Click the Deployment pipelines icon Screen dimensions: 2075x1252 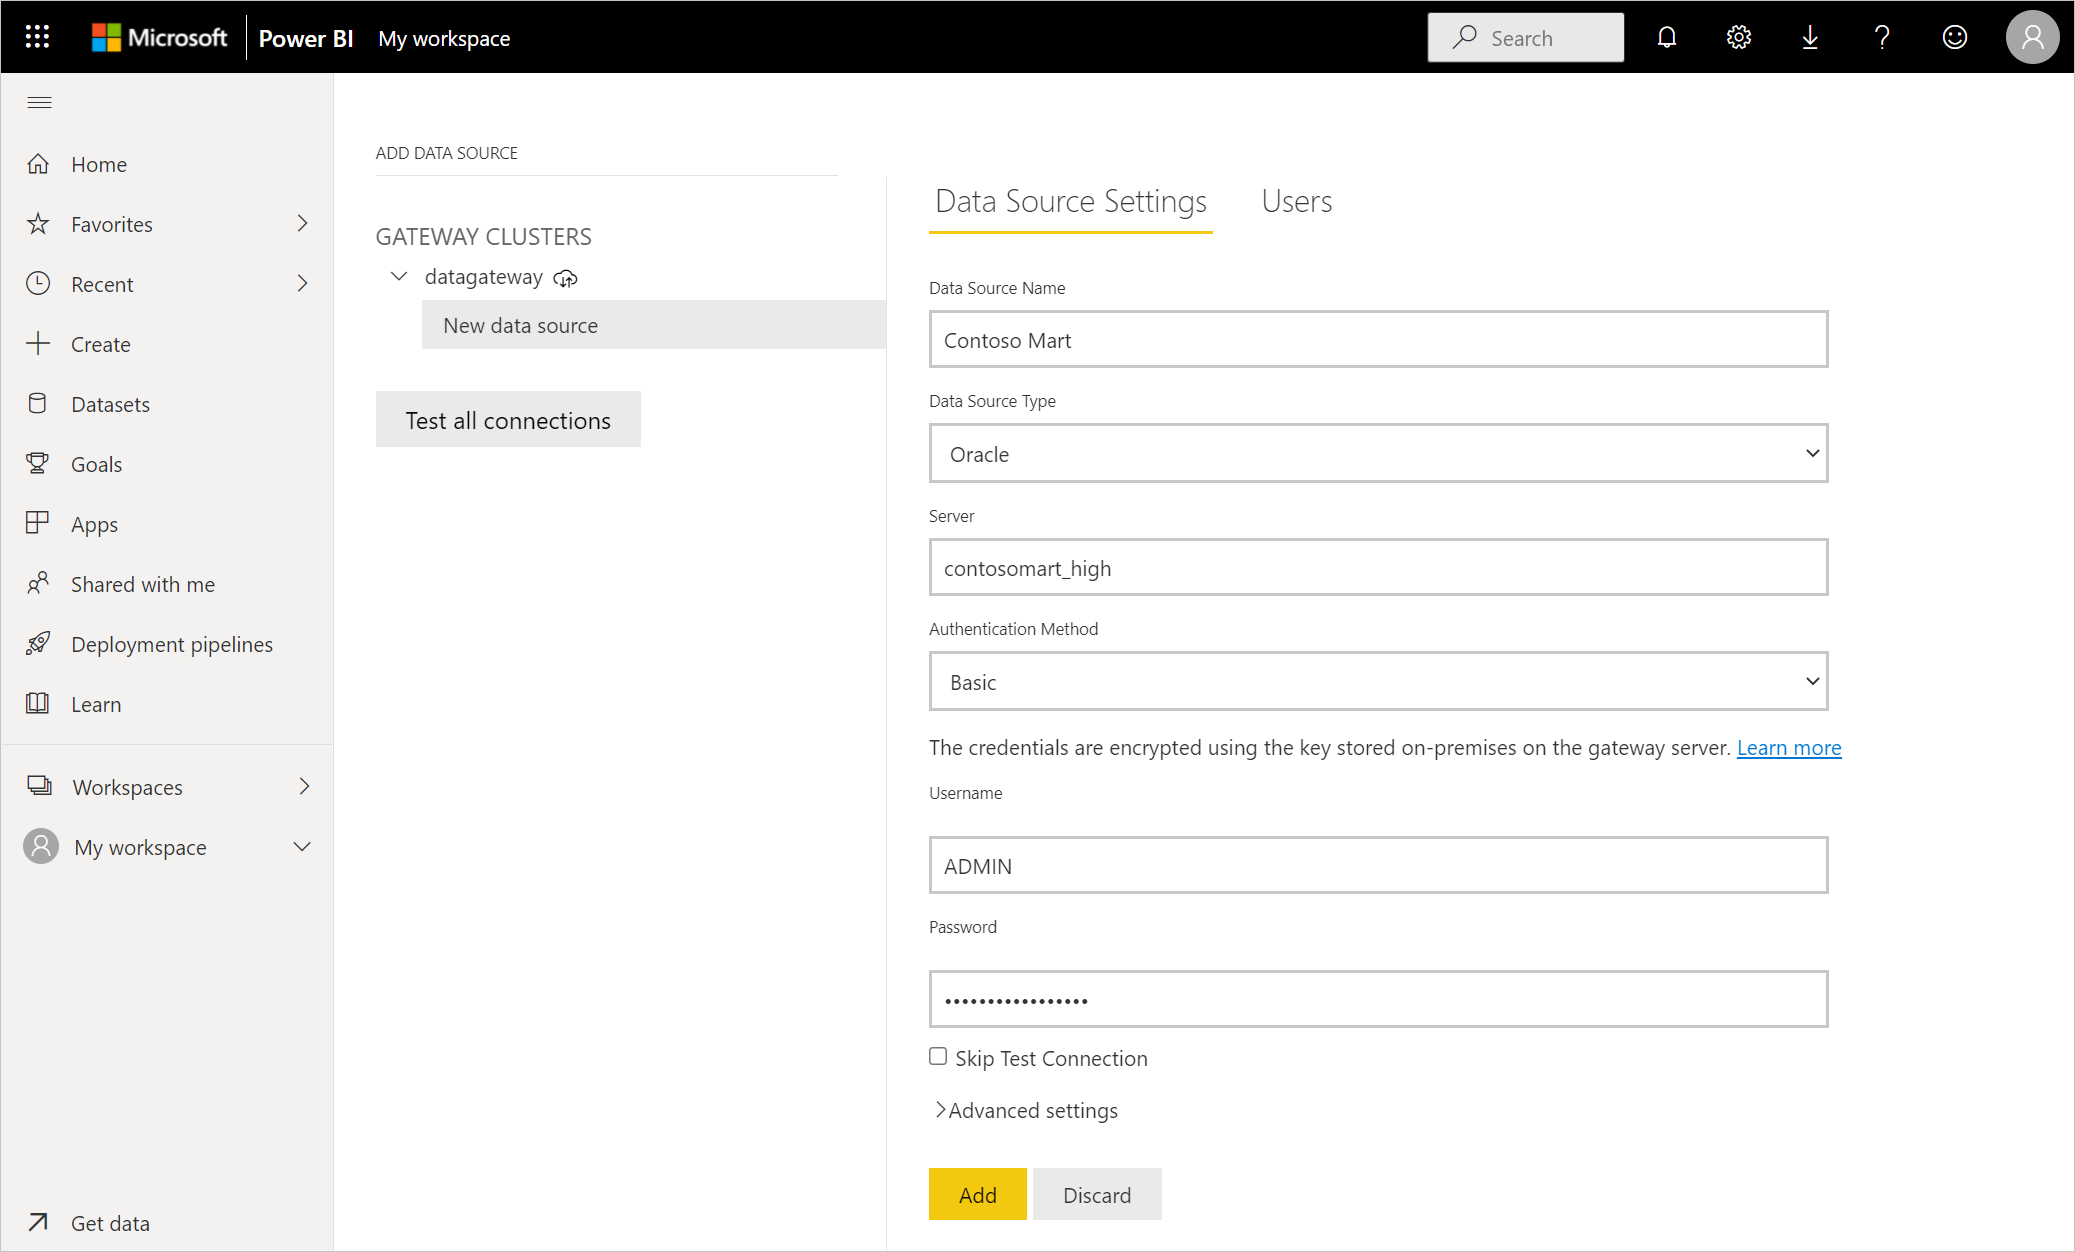tap(39, 643)
